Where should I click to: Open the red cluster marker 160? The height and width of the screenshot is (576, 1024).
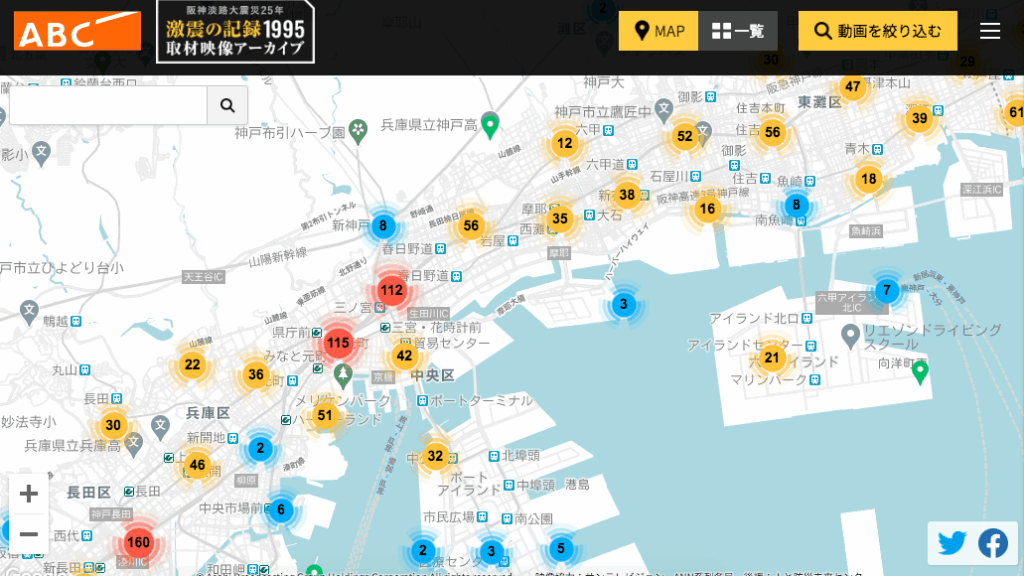pyautogui.click(x=139, y=544)
